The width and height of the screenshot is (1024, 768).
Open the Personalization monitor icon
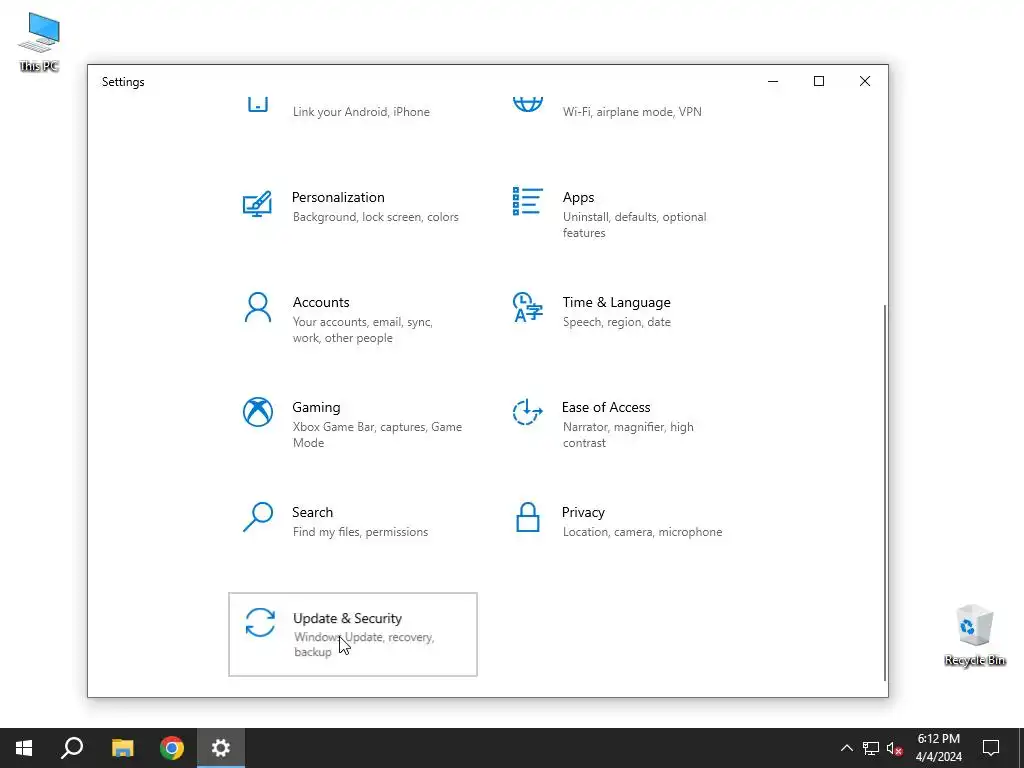[x=257, y=204]
